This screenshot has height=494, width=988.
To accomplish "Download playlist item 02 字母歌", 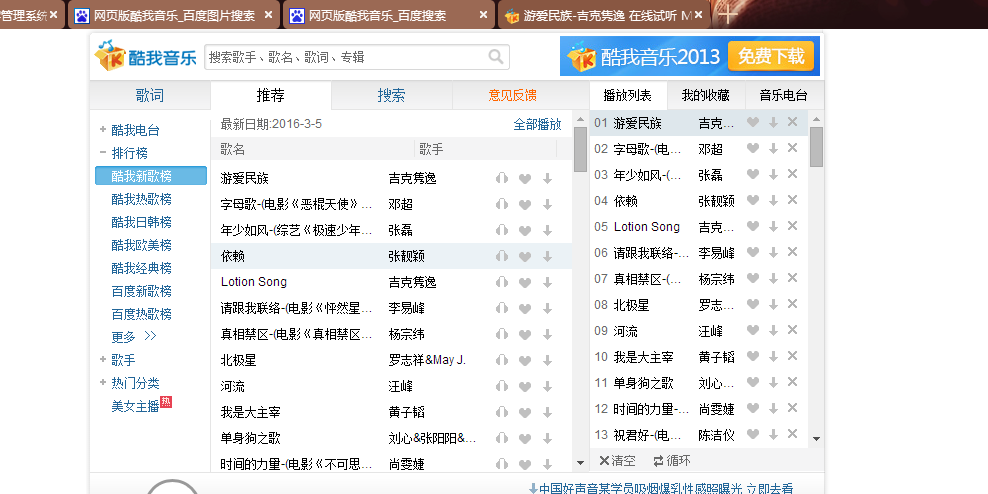I will click(773, 149).
